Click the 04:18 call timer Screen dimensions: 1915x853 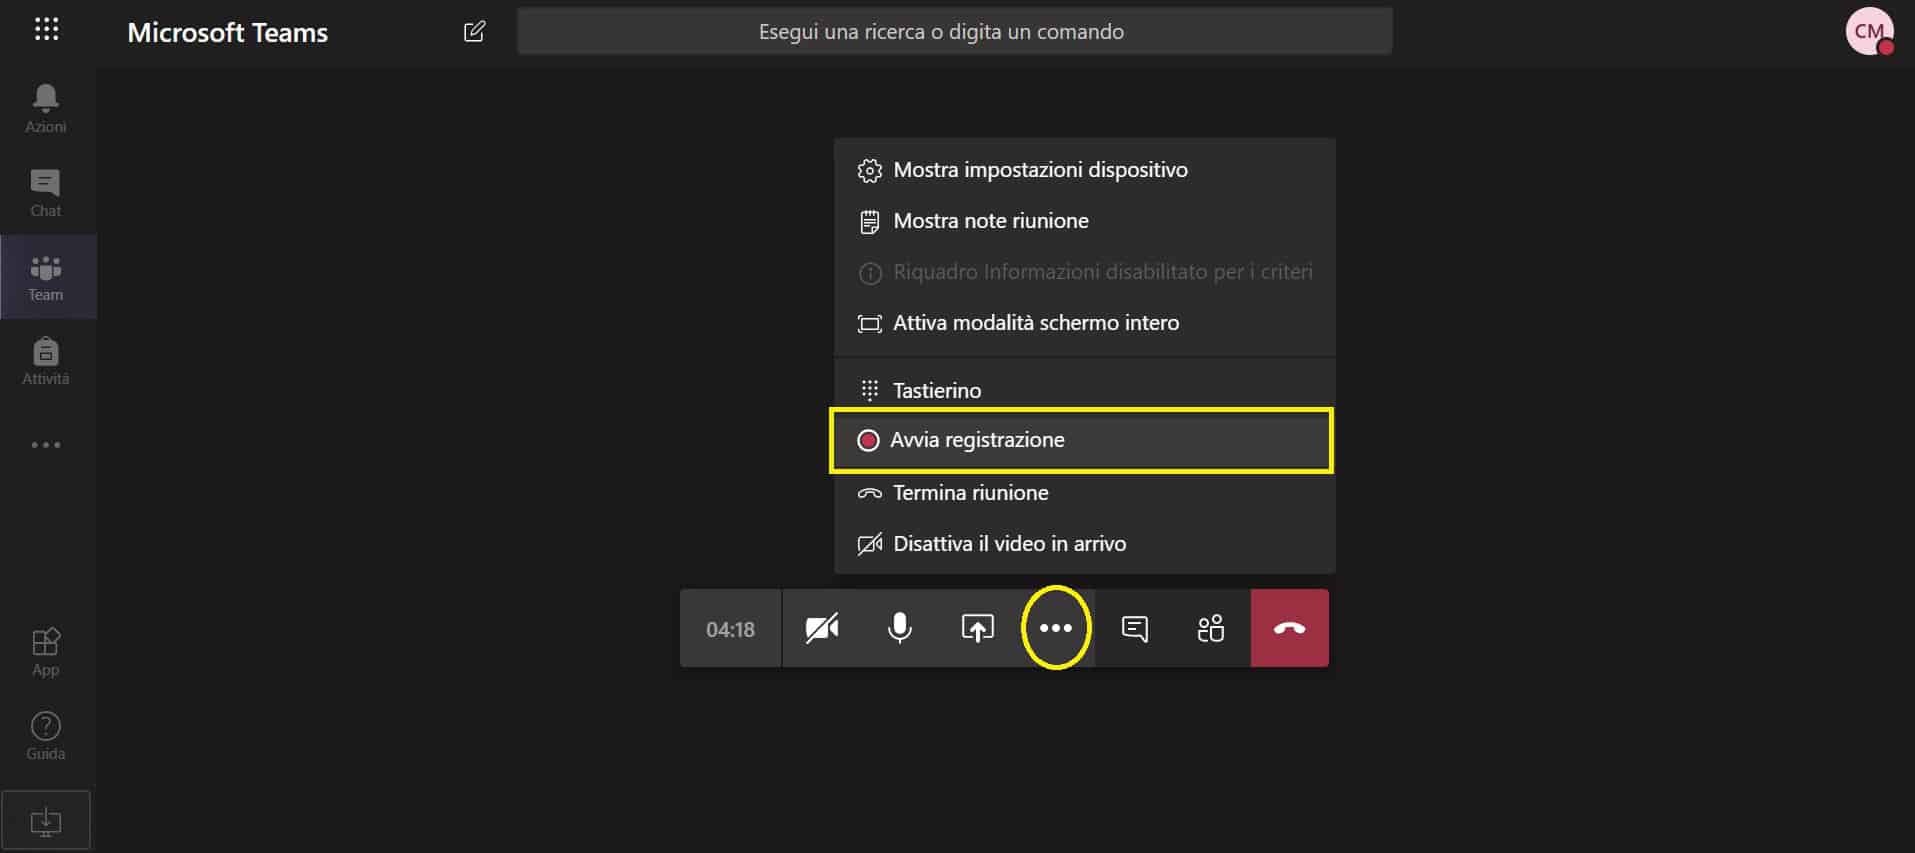point(730,629)
